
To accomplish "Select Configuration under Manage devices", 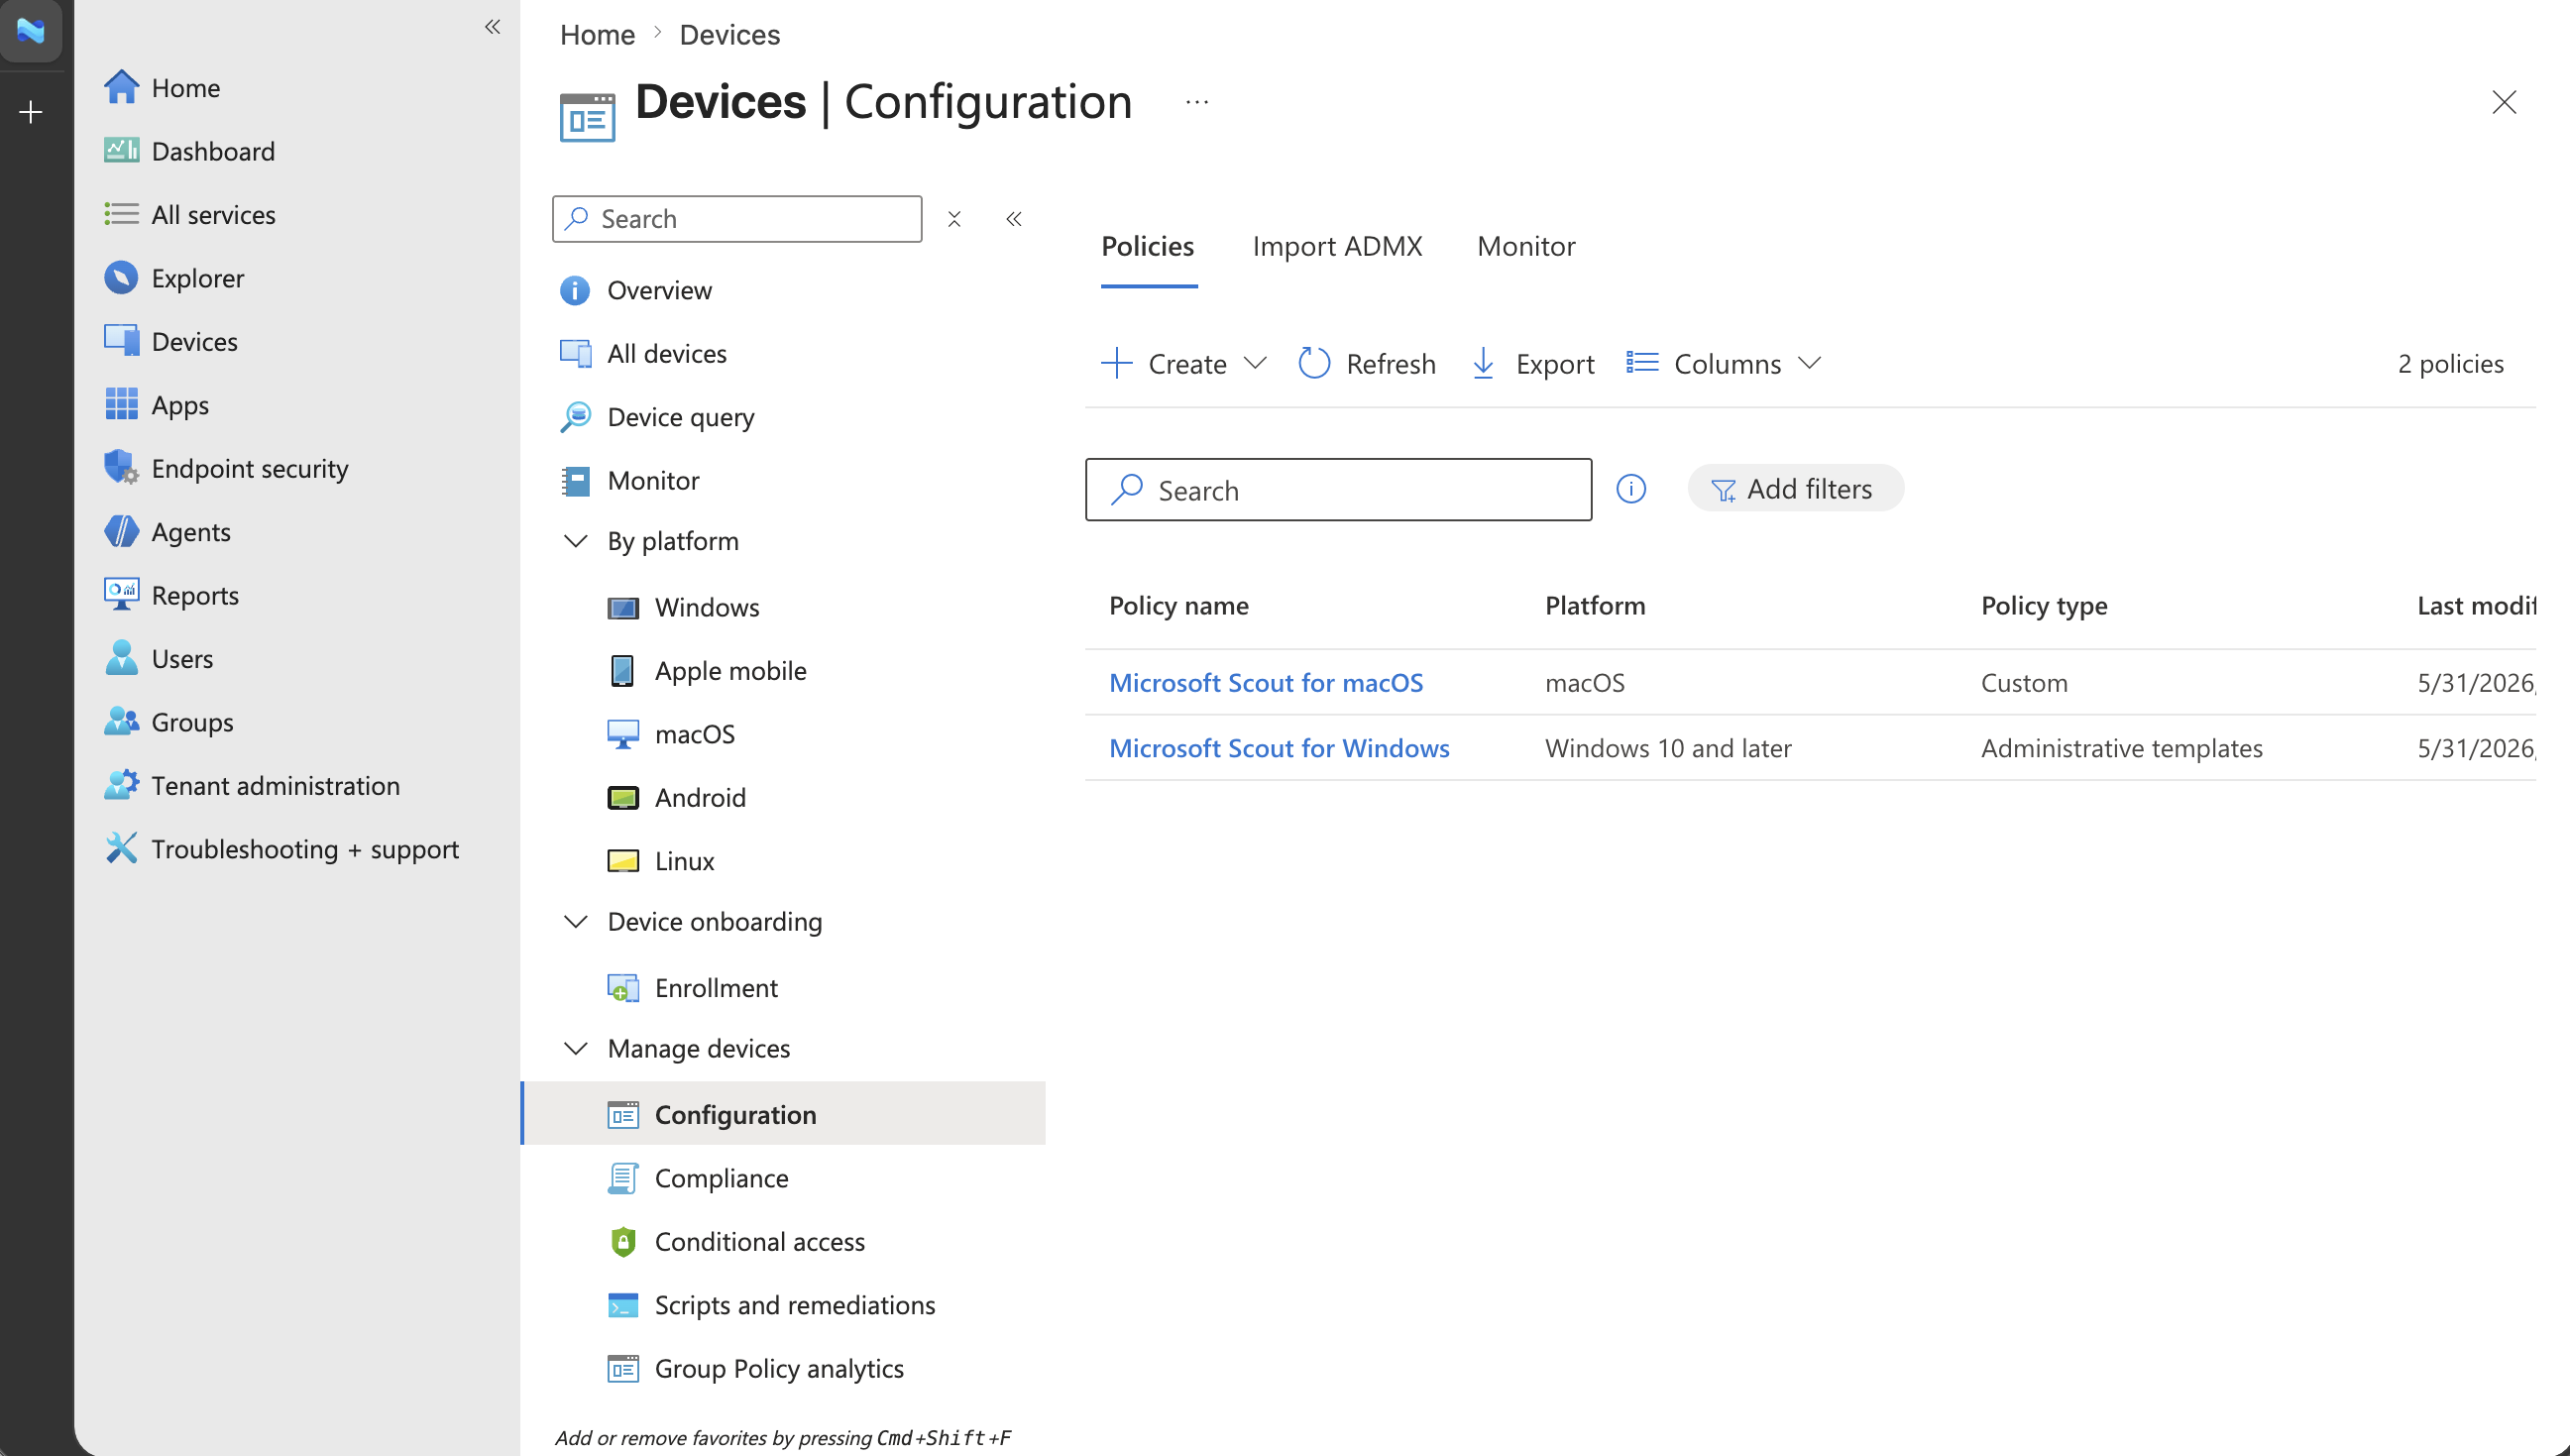I will pyautogui.click(x=783, y=1114).
